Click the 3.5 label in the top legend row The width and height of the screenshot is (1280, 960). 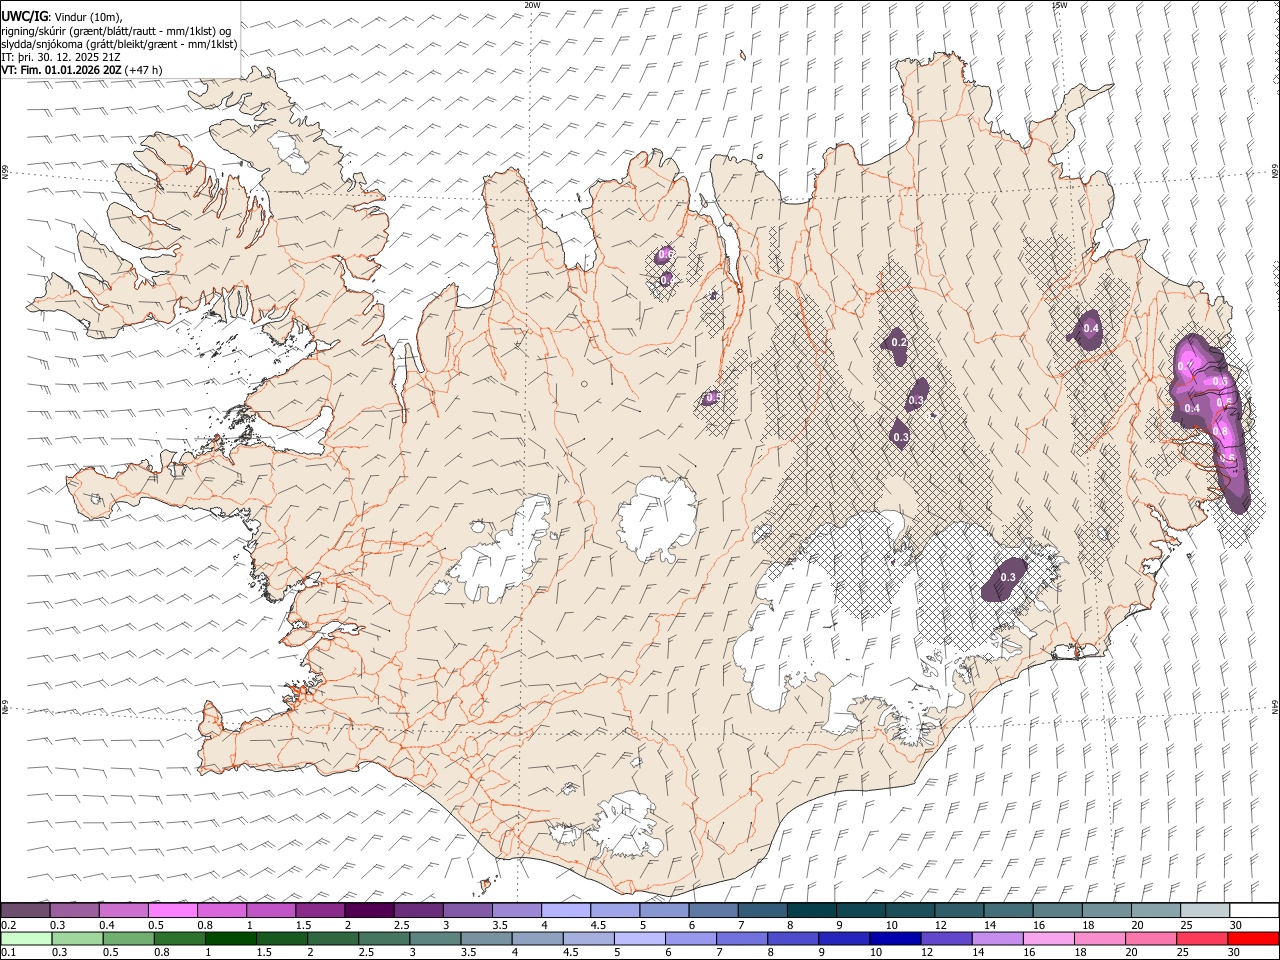(500, 925)
